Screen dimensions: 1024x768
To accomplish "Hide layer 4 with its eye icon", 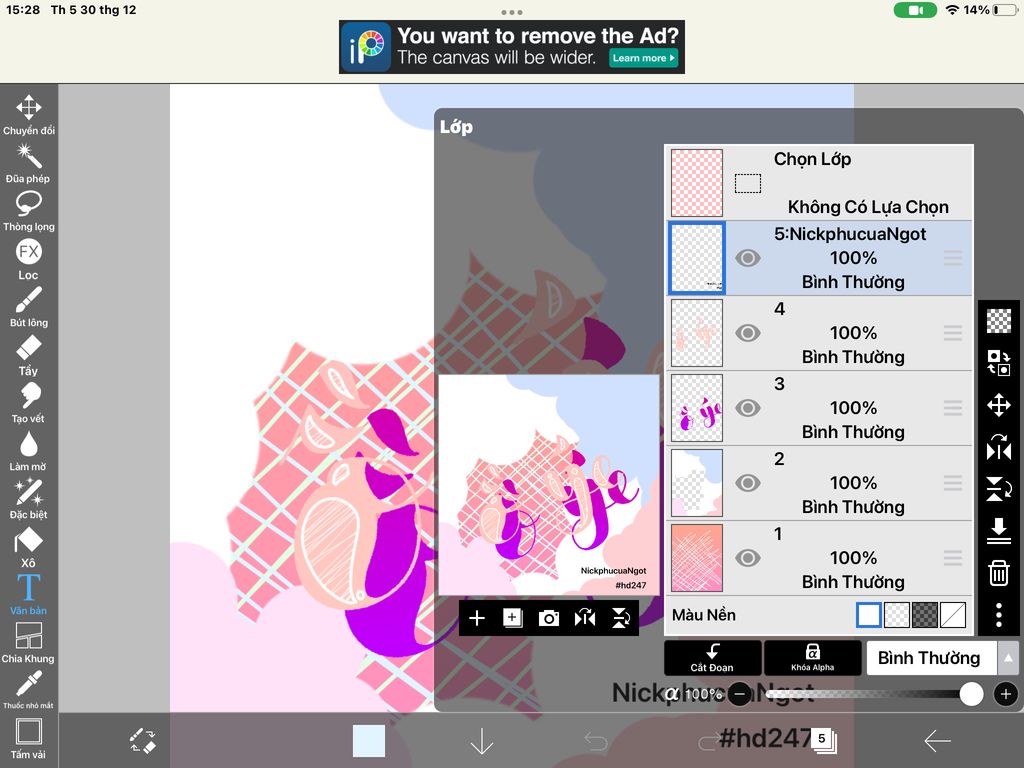I will tap(748, 333).
